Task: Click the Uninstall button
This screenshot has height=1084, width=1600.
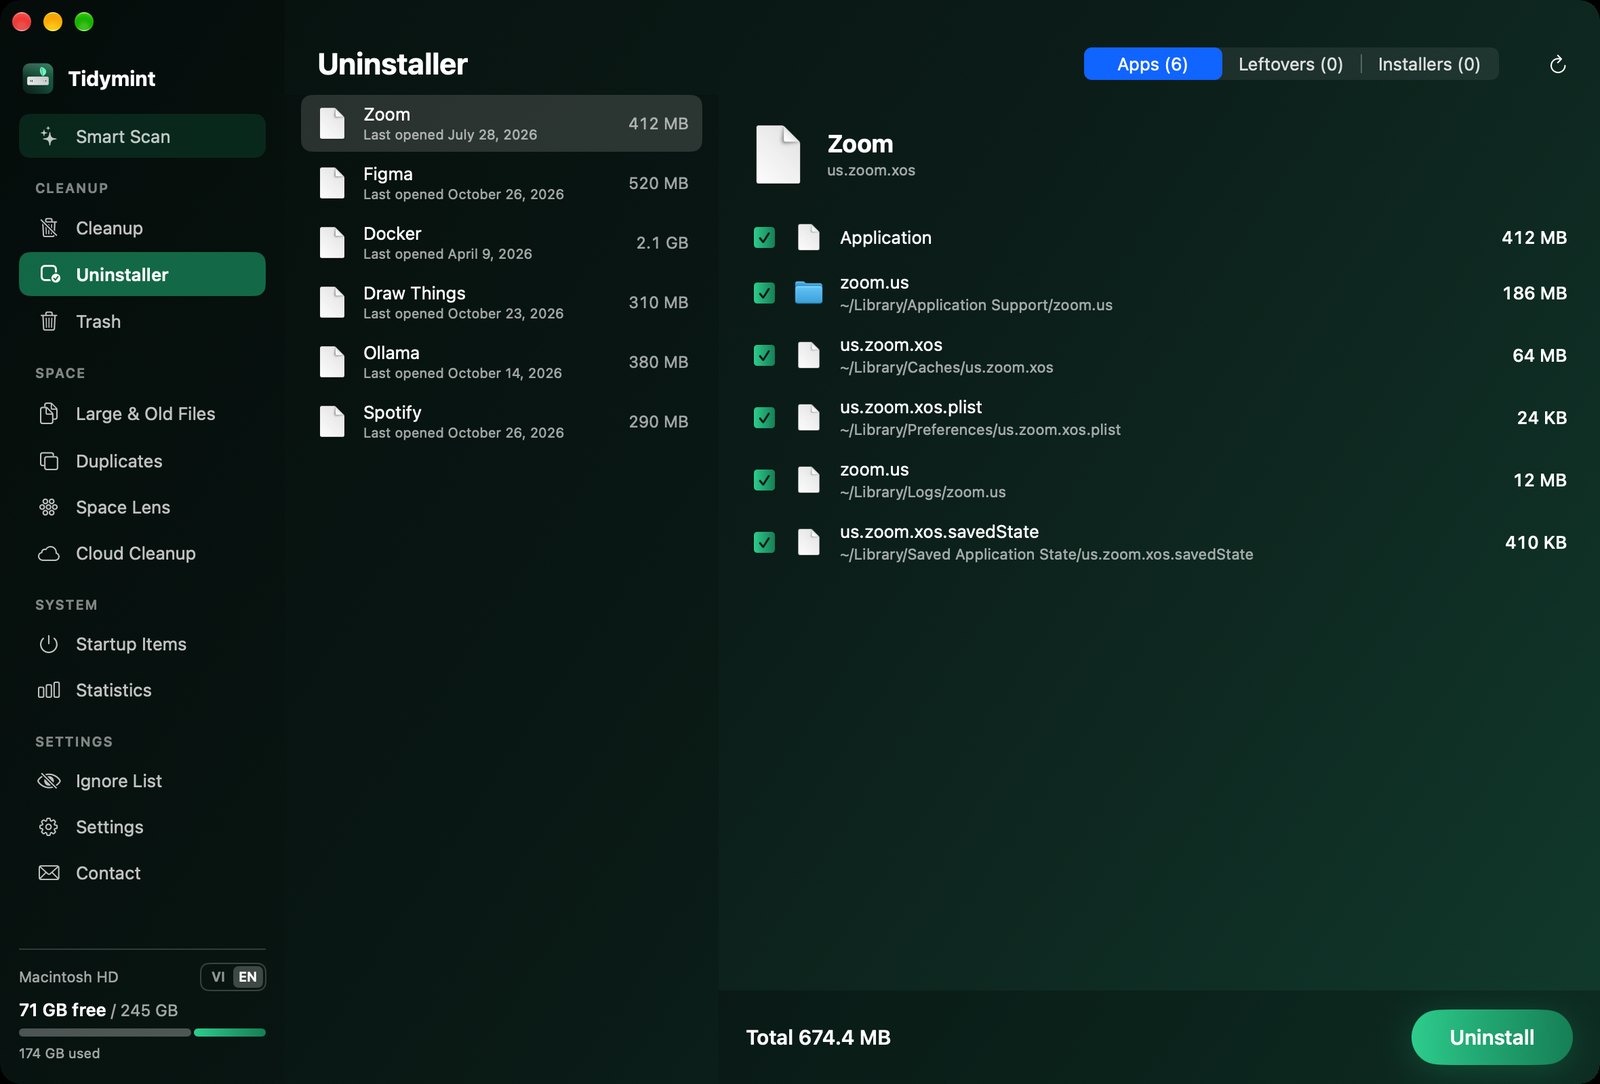Action: click(1491, 1037)
